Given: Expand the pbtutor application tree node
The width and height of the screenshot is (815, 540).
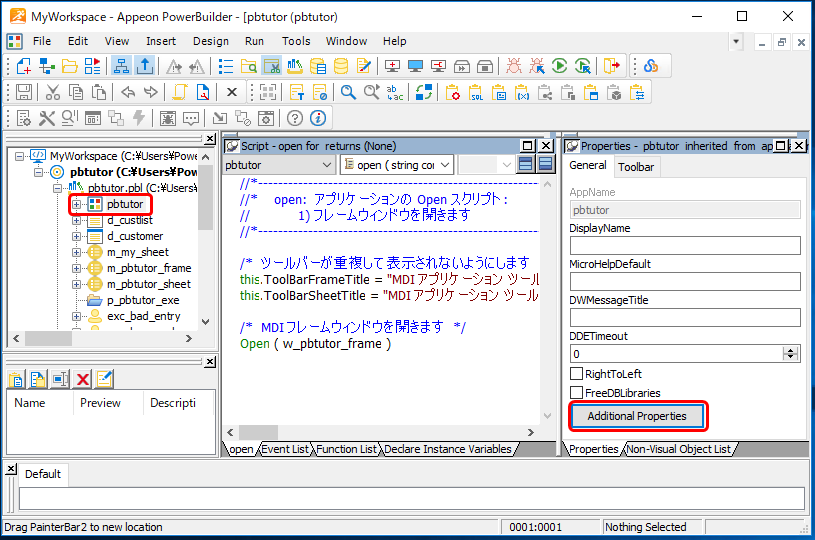Looking at the screenshot, I should tap(76, 204).
